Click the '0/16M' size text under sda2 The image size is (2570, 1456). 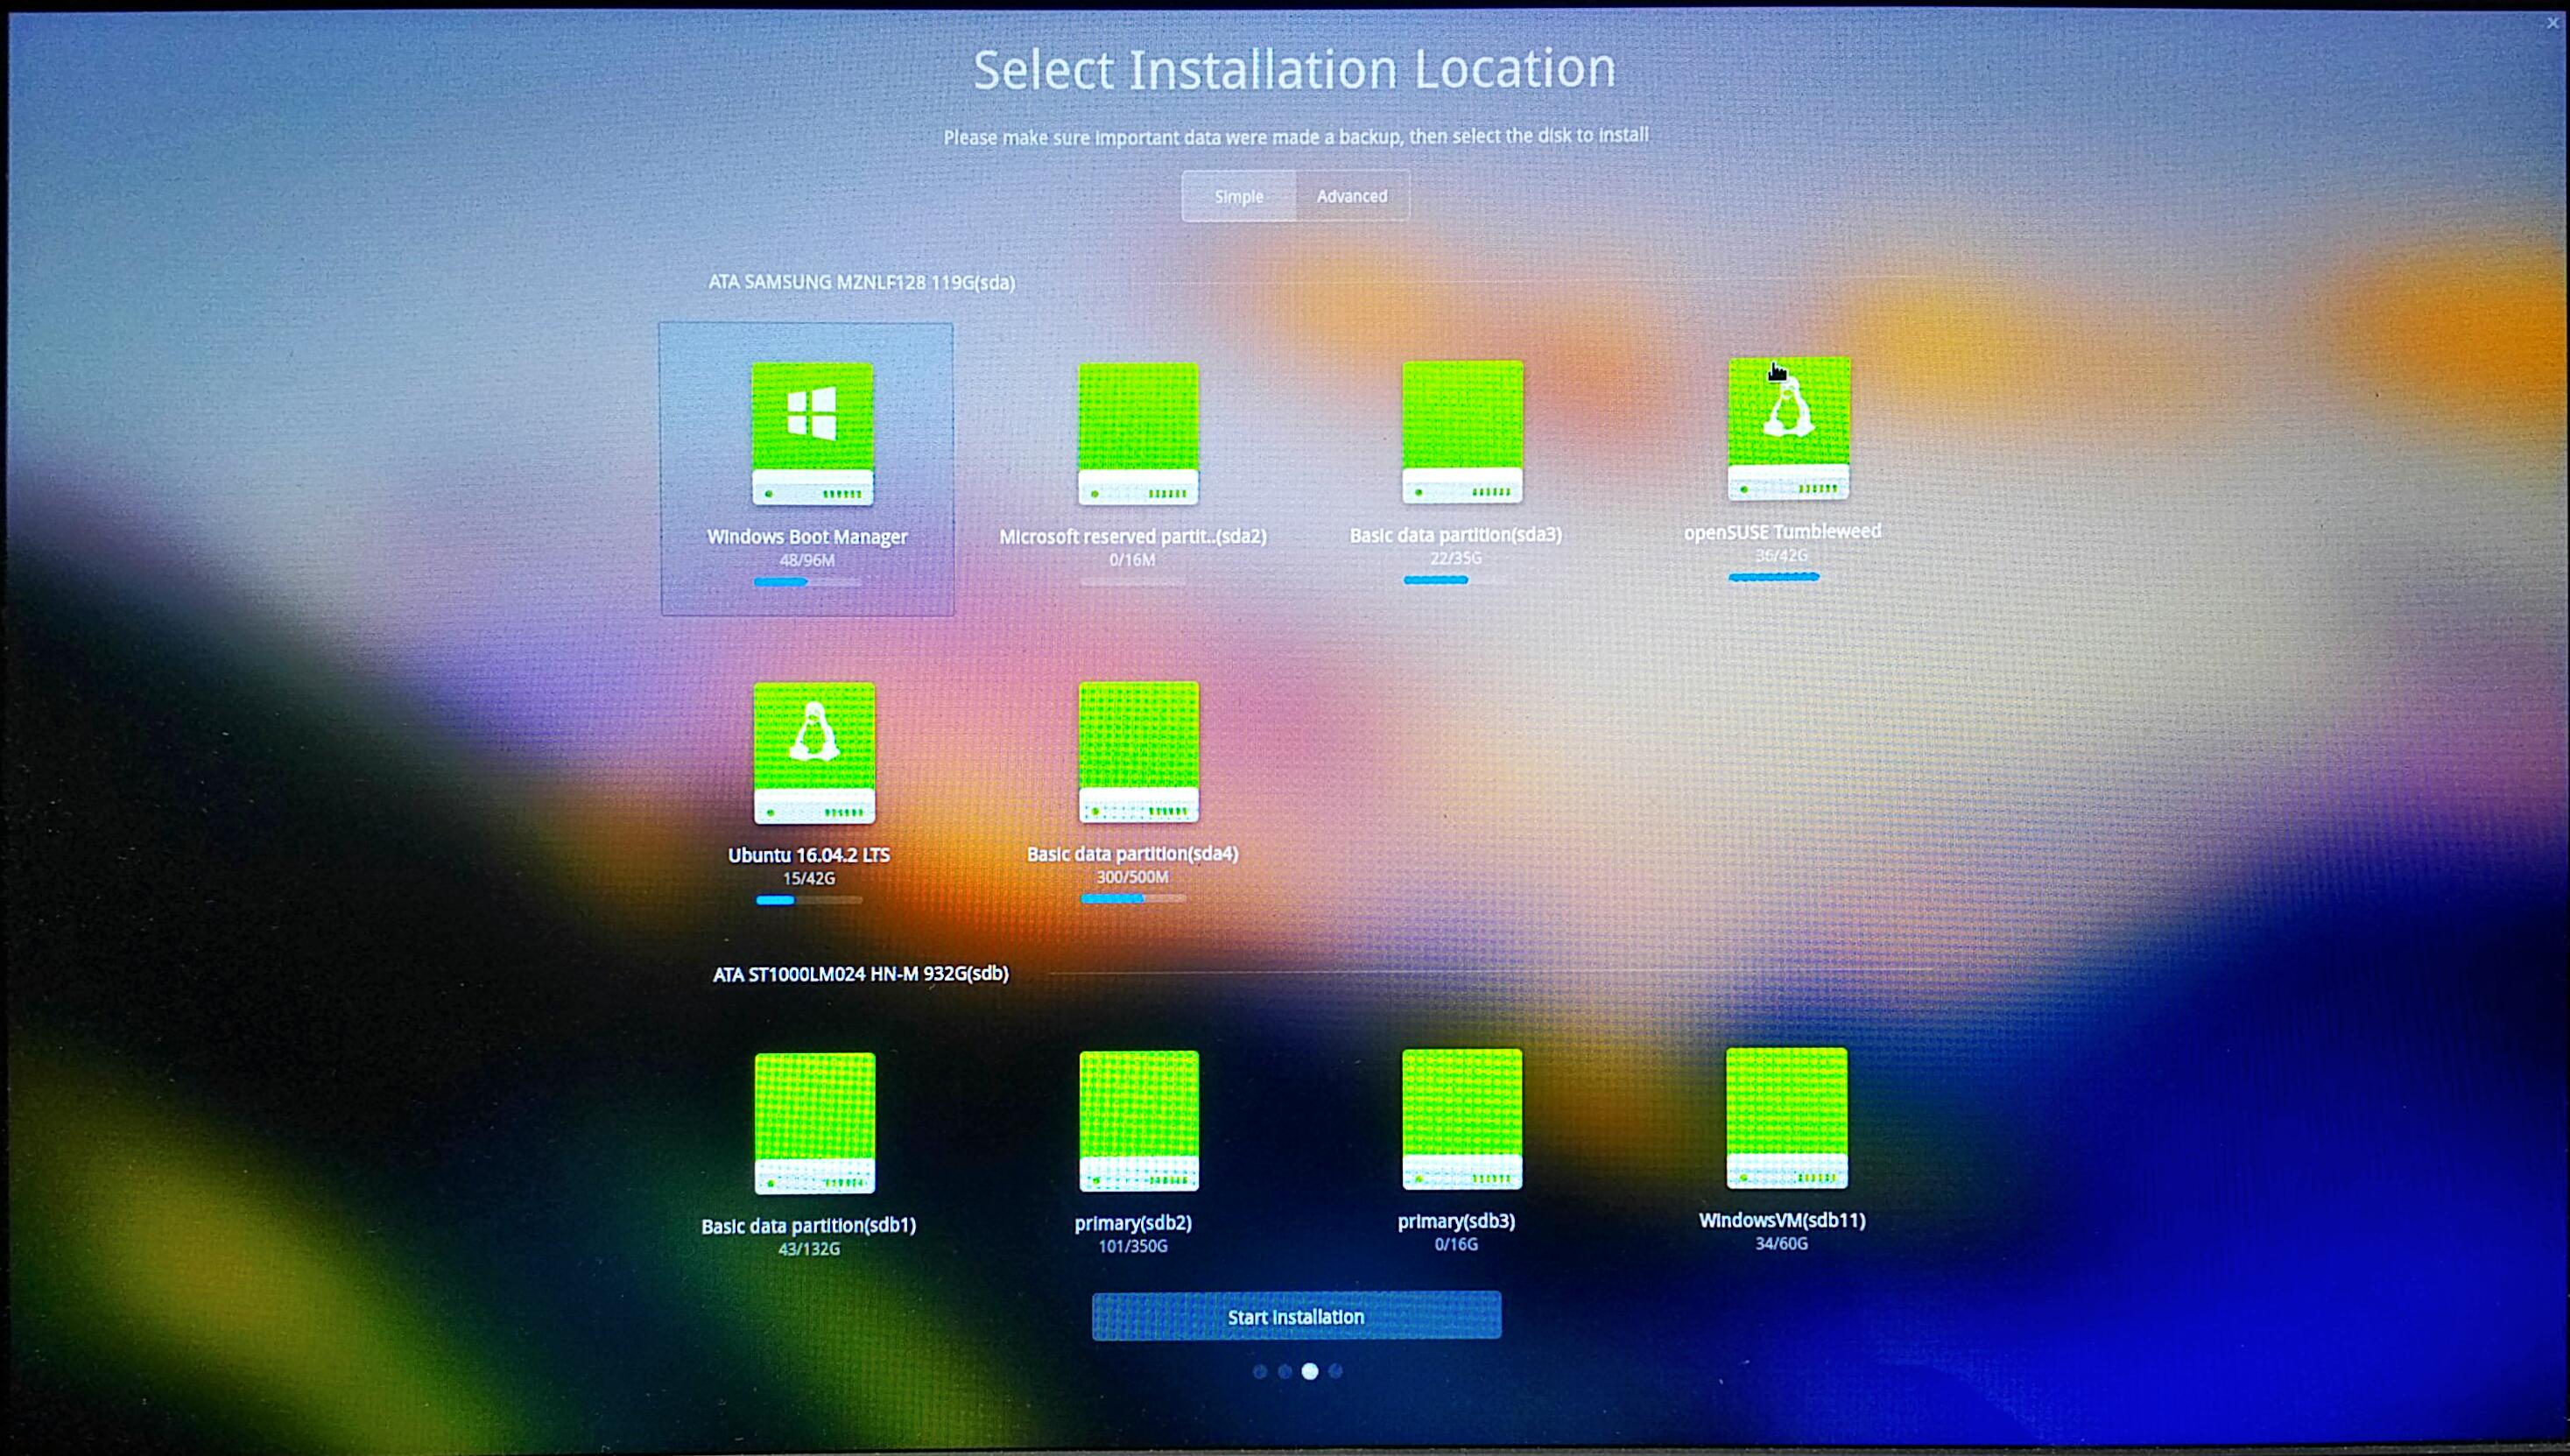click(x=1132, y=559)
